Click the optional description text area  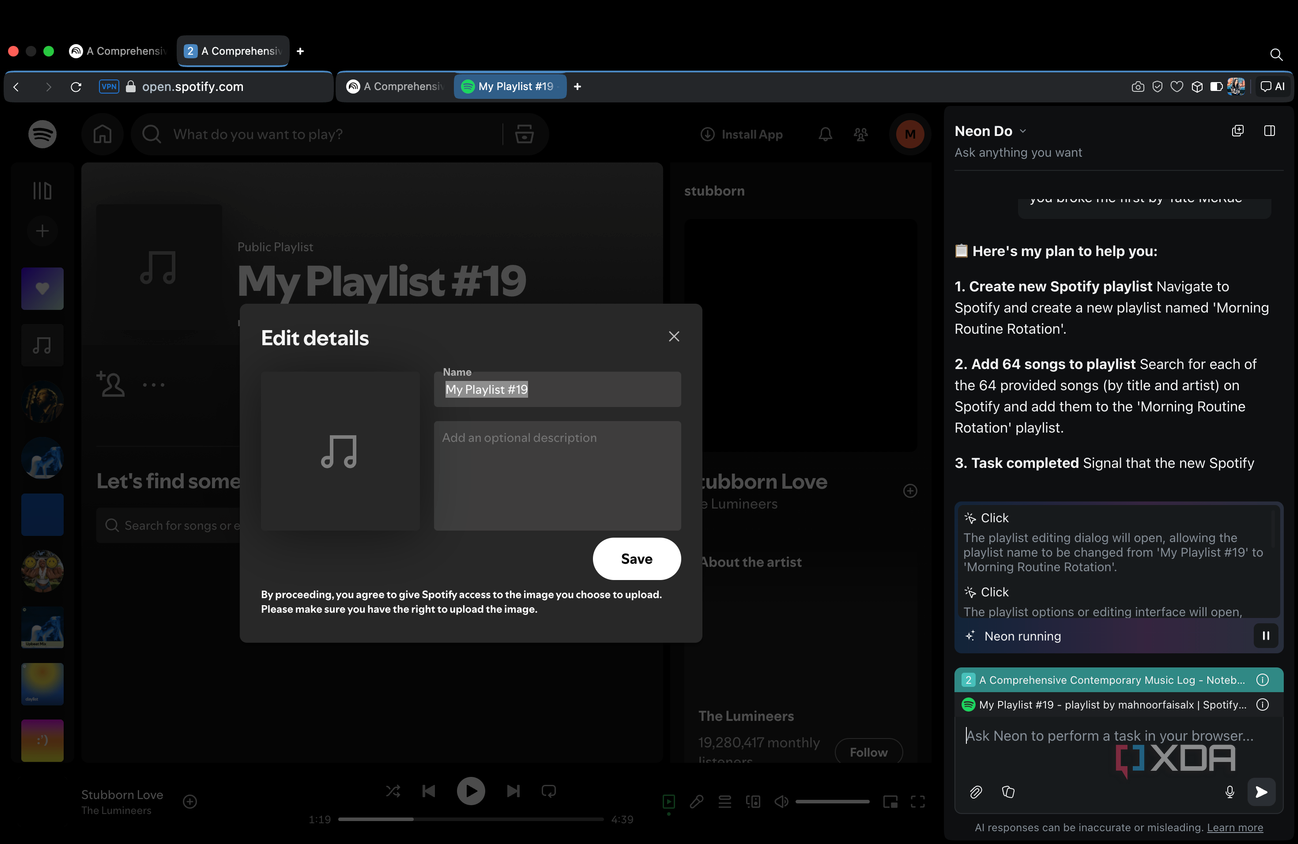click(557, 476)
